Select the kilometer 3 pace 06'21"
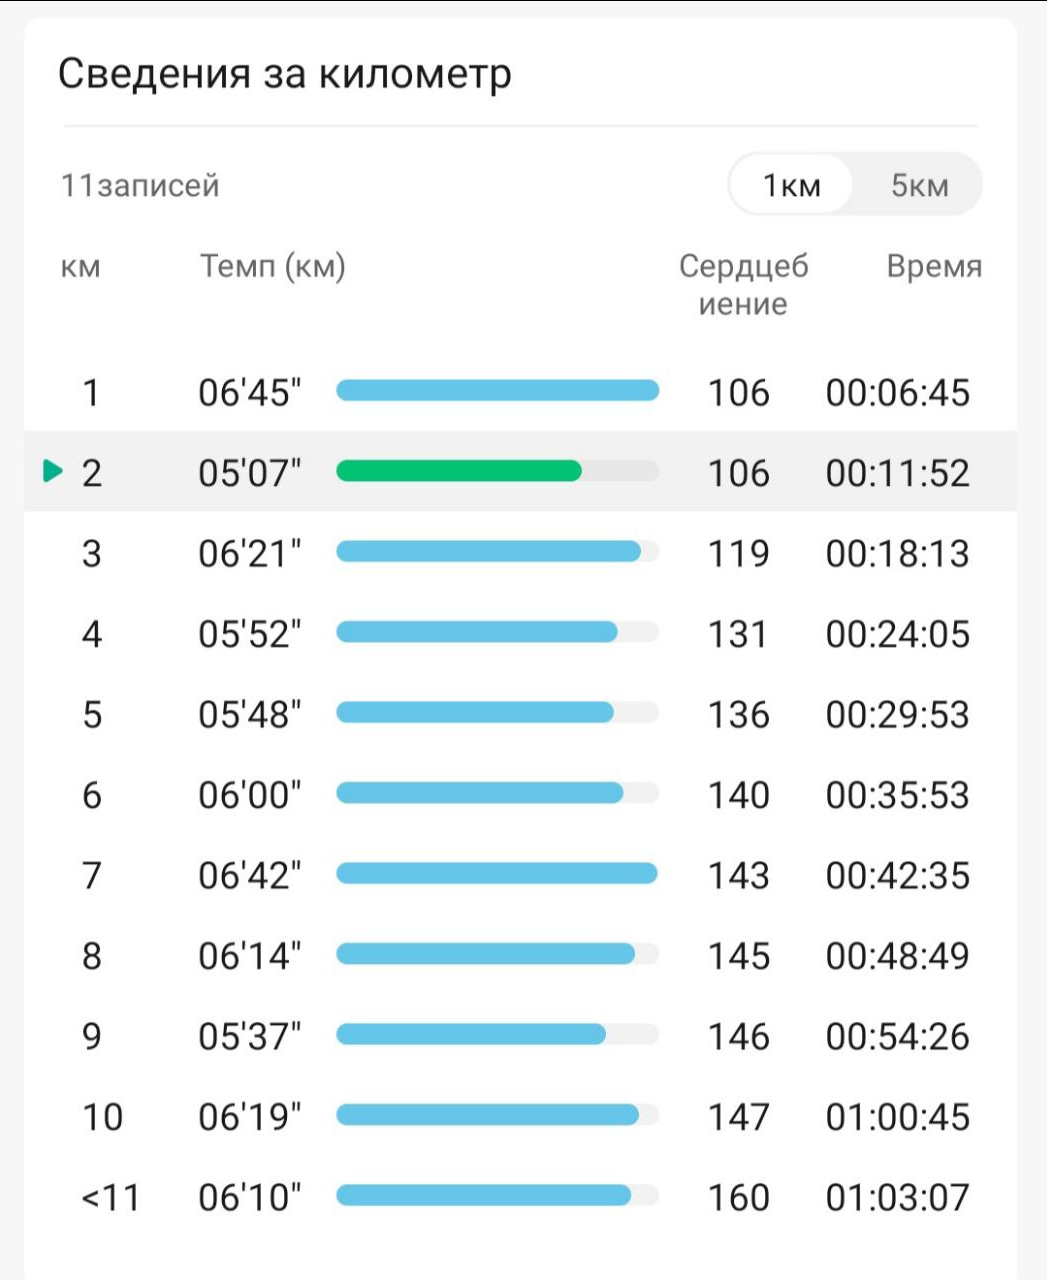The width and height of the screenshot is (1047, 1280). click(x=249, y=553)
